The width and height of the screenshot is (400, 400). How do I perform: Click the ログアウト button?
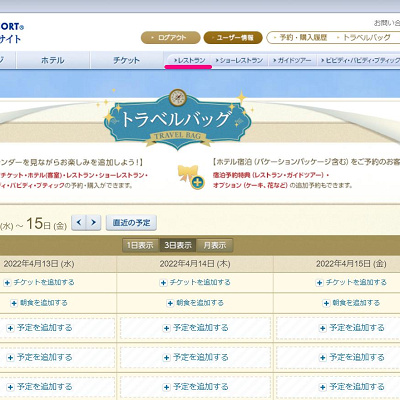pyautogui.click(x=170, y=38)
